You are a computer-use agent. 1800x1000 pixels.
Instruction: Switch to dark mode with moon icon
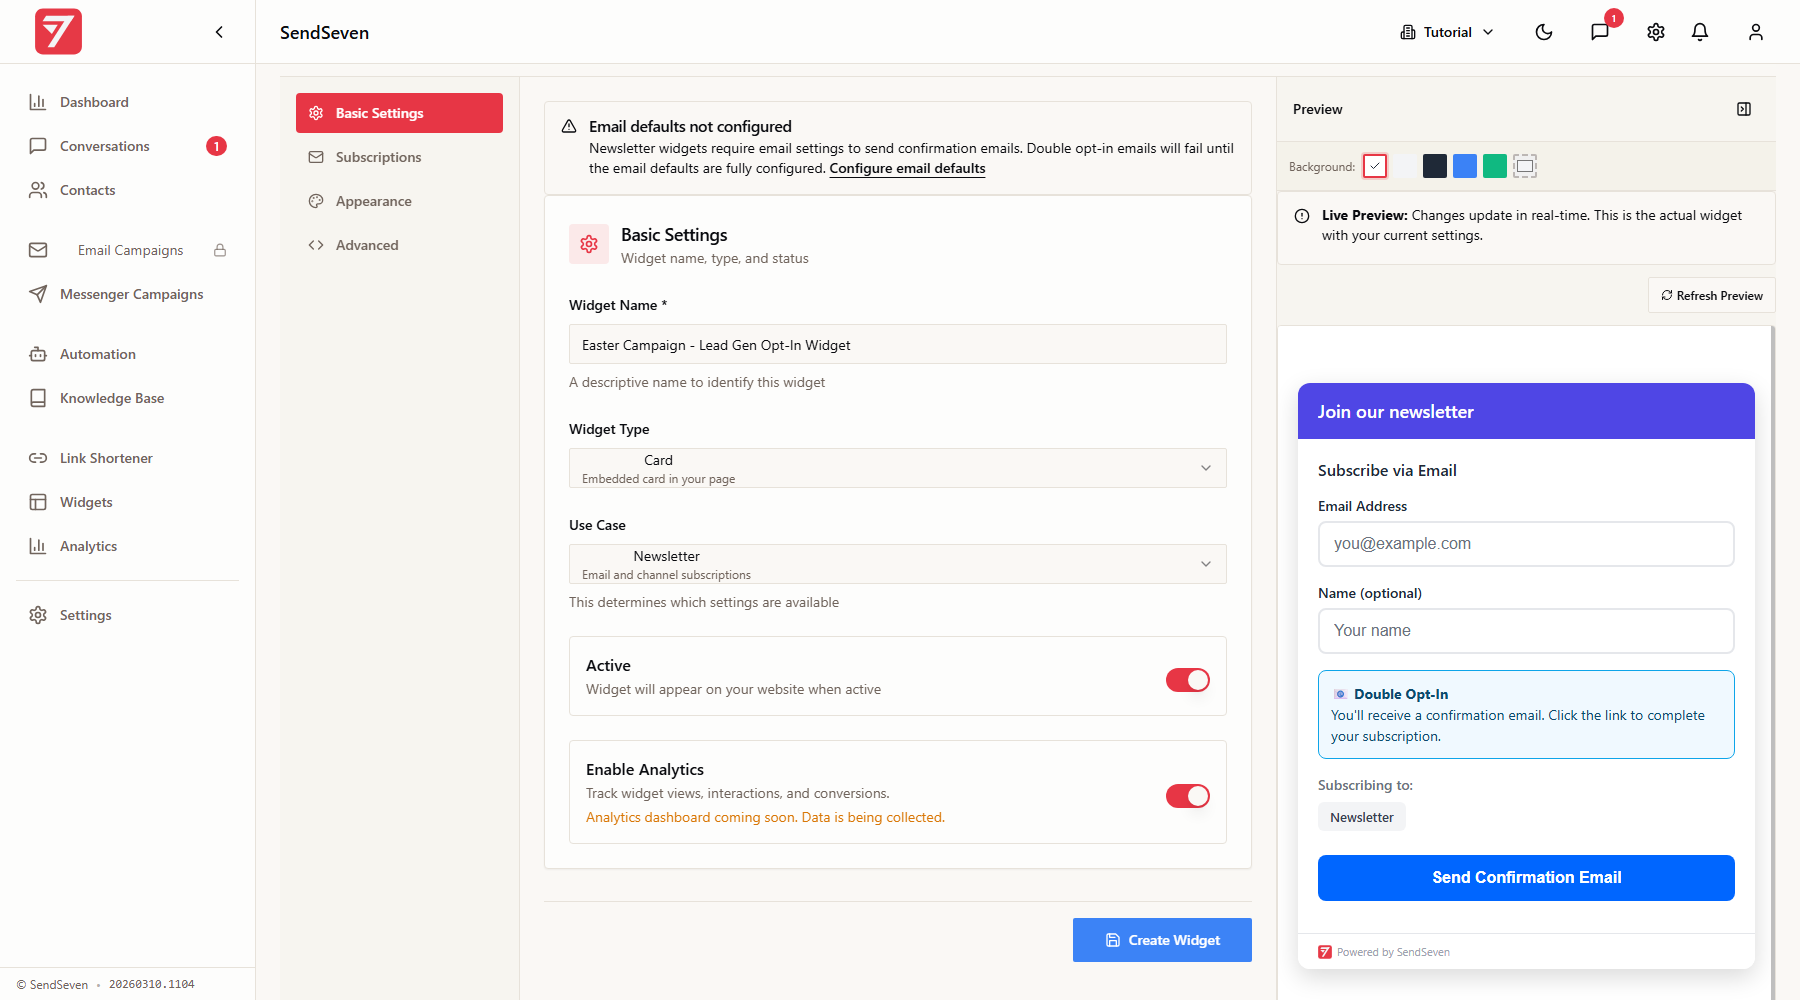coord(1544,32)
